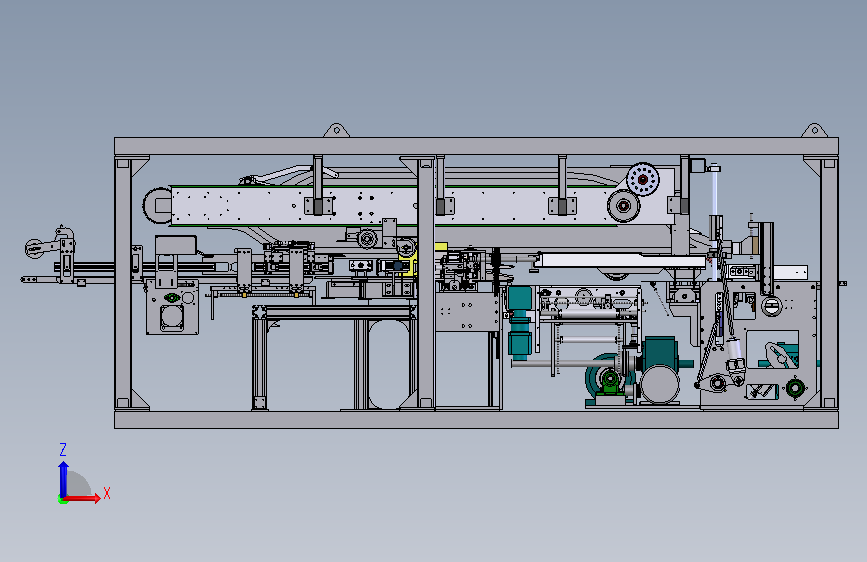
Task: Click the "X" axis label text
Action: [x=107, y=493]
